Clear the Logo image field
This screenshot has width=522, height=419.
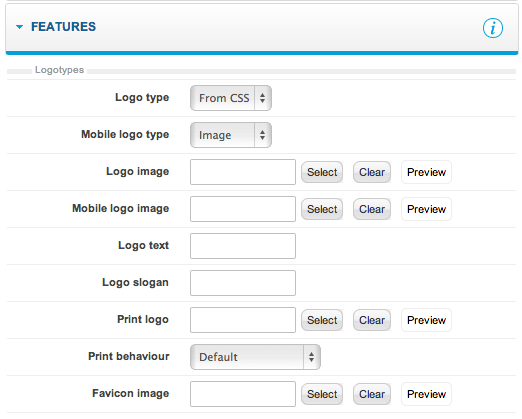(372, 172)
